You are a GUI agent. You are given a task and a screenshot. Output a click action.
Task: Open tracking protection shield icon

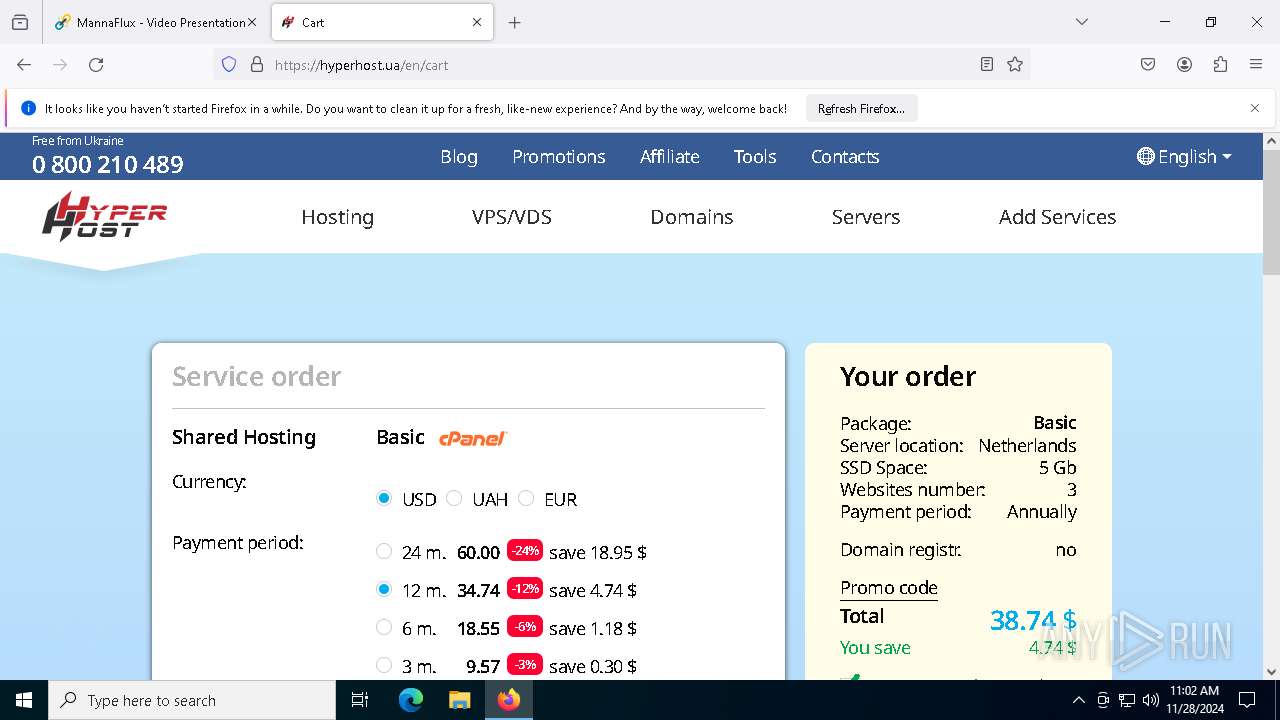(x=229, y=64)
